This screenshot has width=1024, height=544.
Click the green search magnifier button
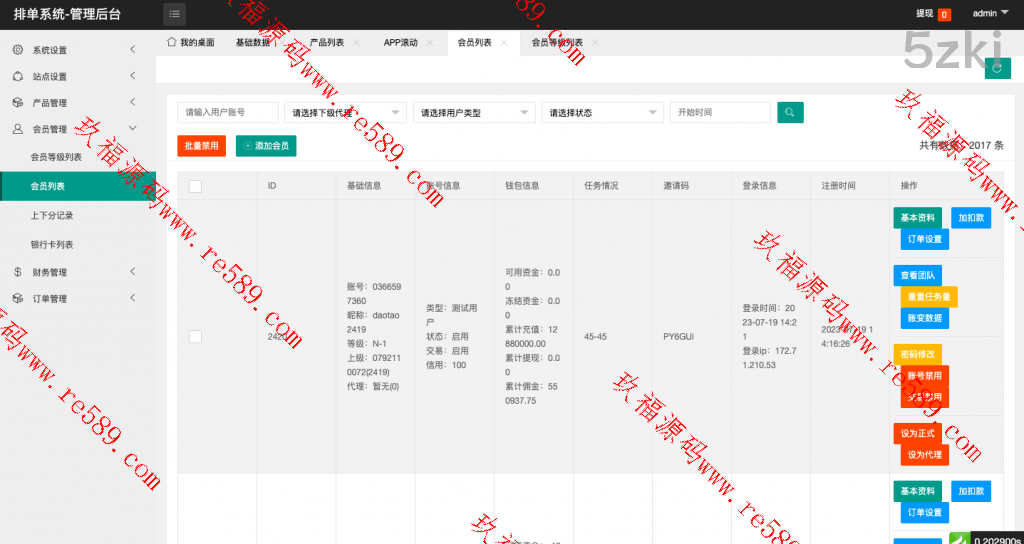(x=790, y=113)
